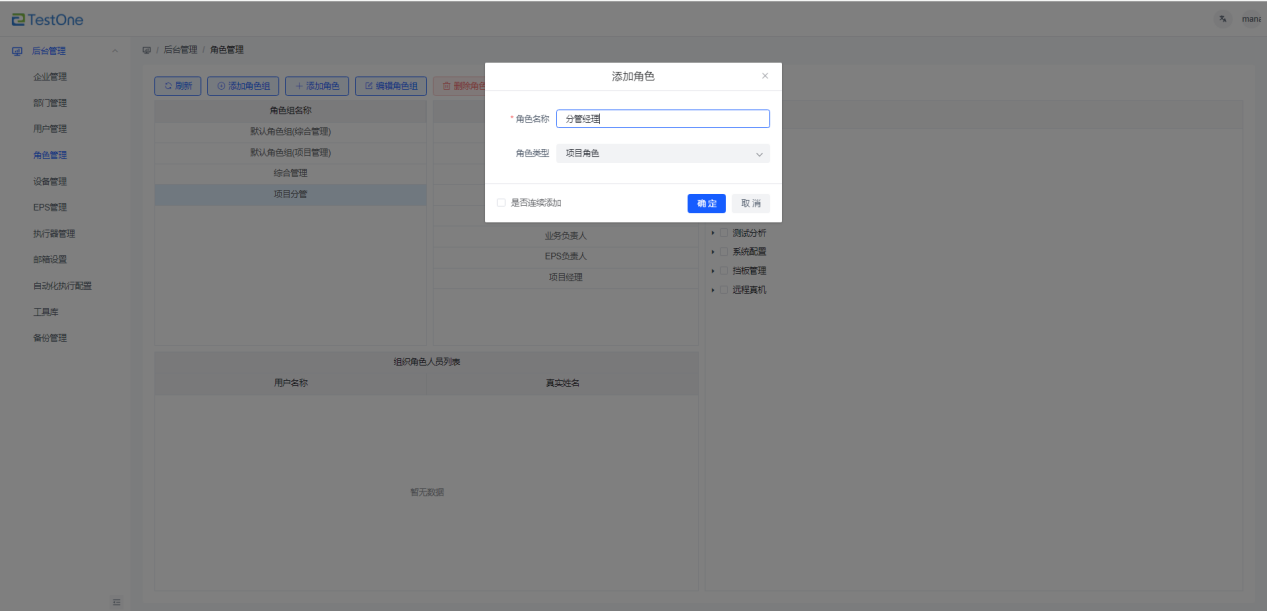Open the 角色类型 dropdown
The image size is (1267, 611).
tap(662, 154)
